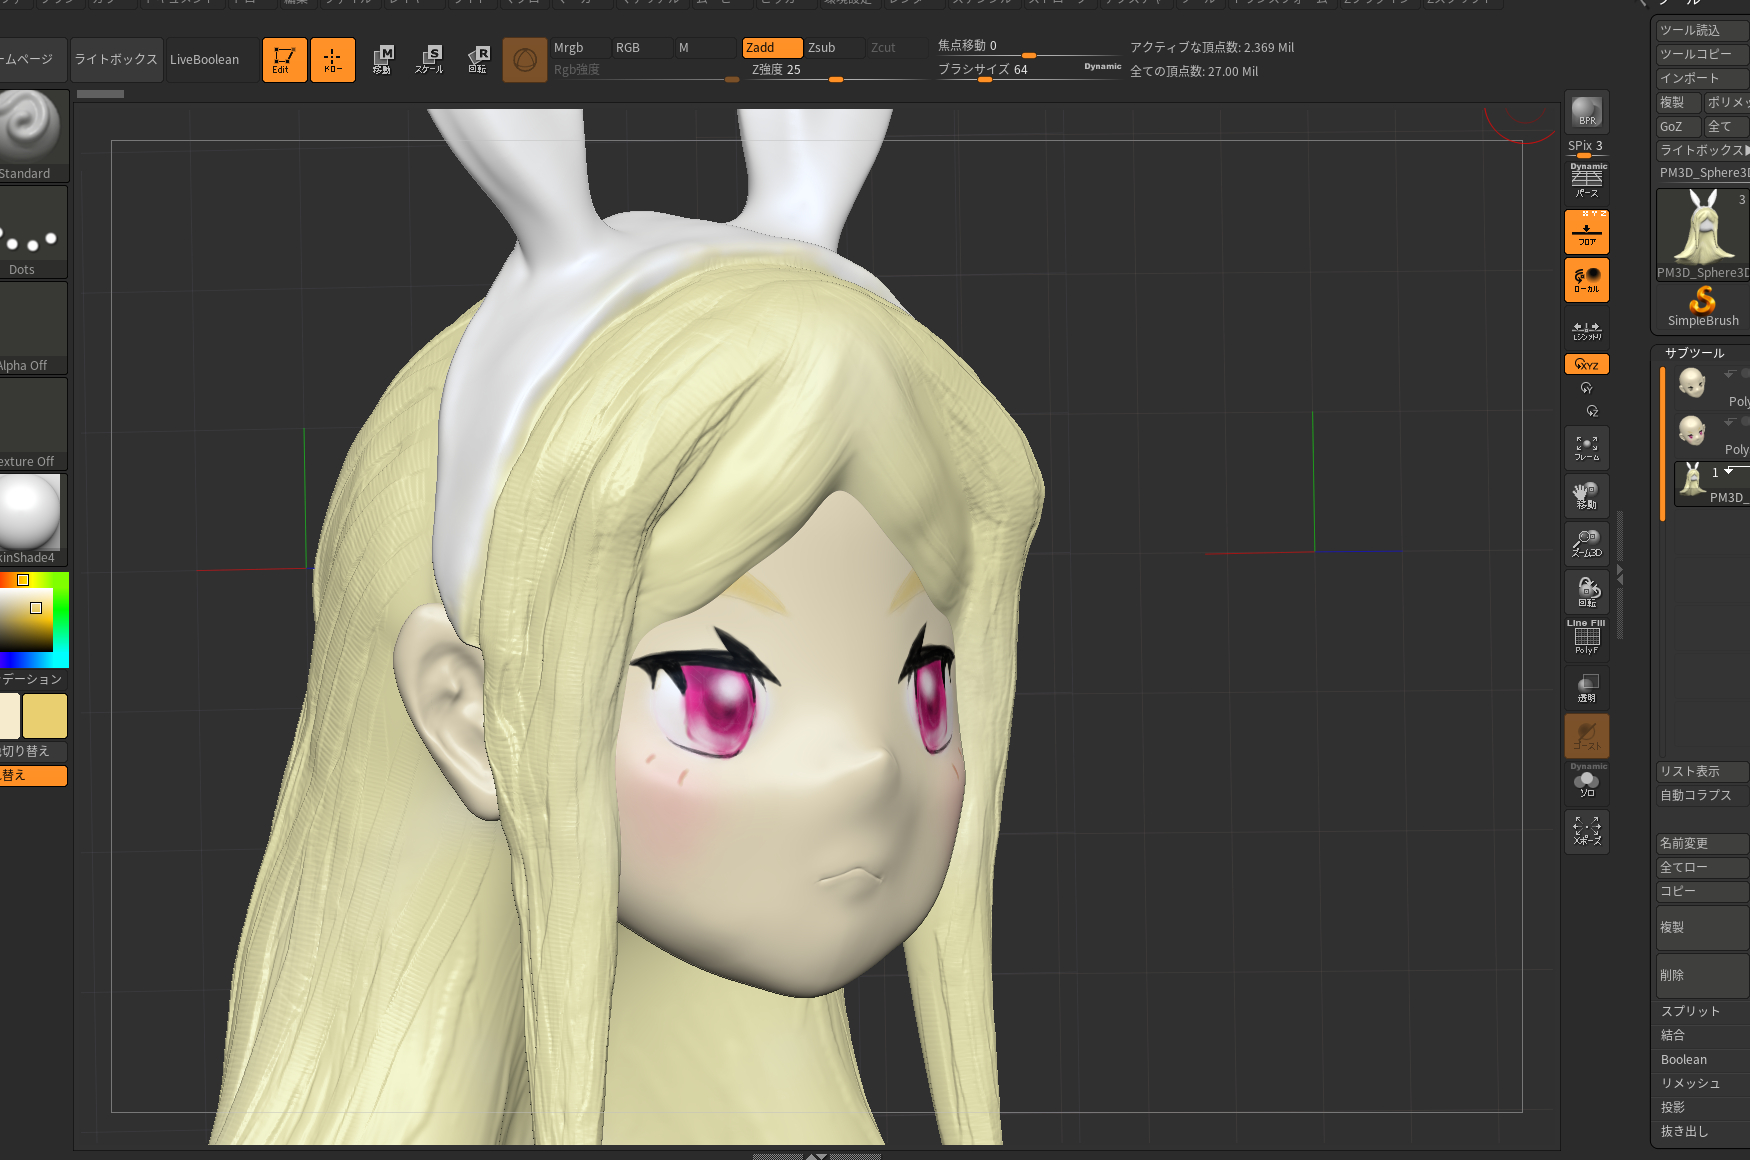
Task: Select first head PolyMesh subtool
Action: click(1711, 385)
